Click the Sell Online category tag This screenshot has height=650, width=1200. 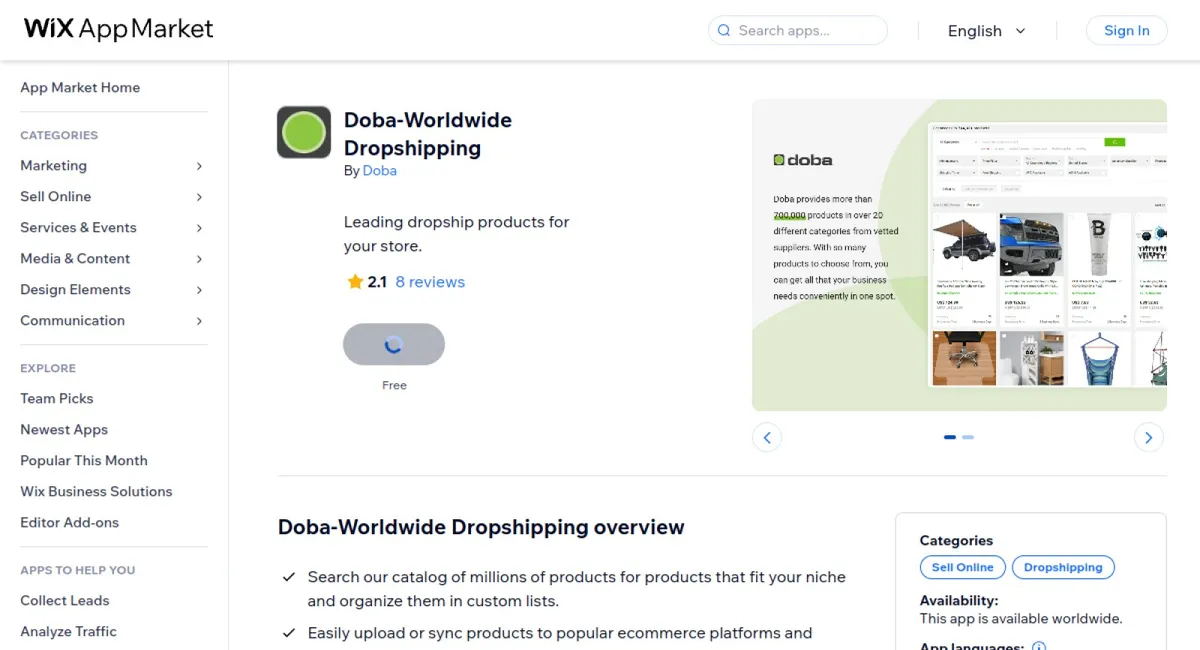(x=963, y=567)
